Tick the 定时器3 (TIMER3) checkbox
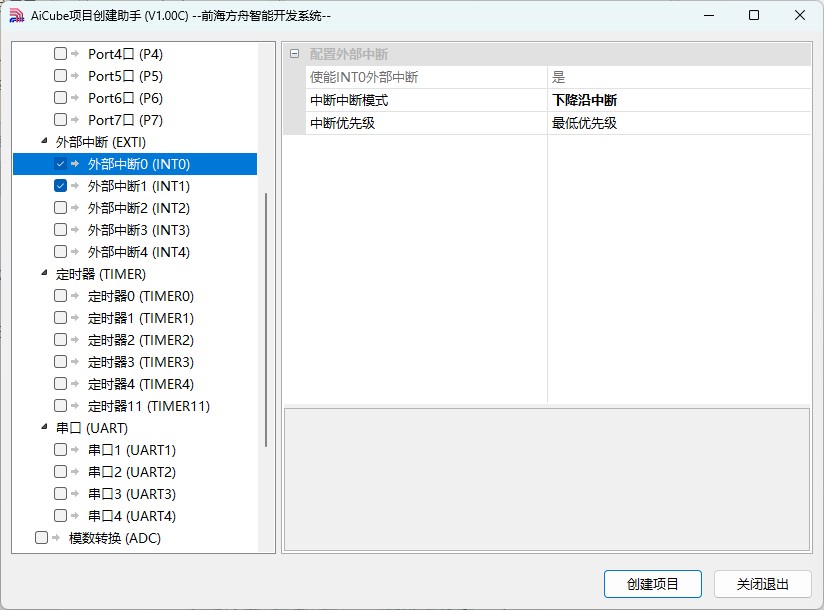Image resolution: width=824 pixels, height=610 pixels. click(60, 362)
